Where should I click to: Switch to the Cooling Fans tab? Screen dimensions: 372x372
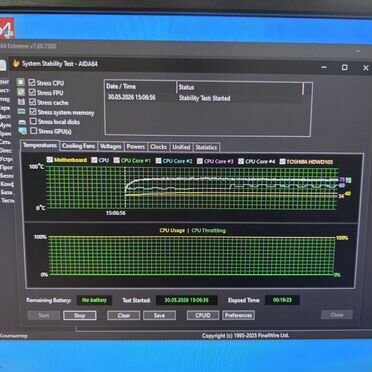[x=79, y=146]
